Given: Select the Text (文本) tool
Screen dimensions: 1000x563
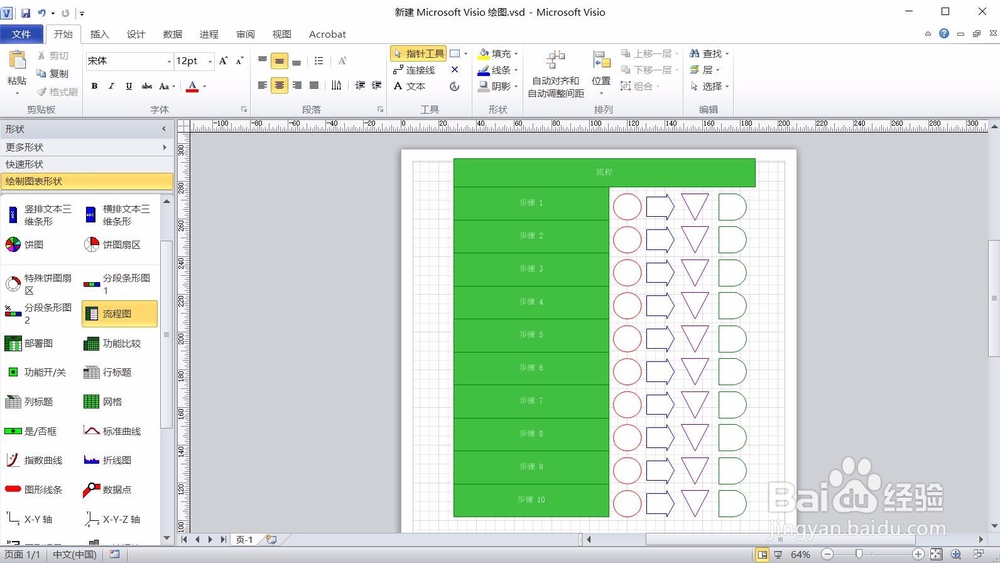Looking at the screenshot, I should coord(409,86).
